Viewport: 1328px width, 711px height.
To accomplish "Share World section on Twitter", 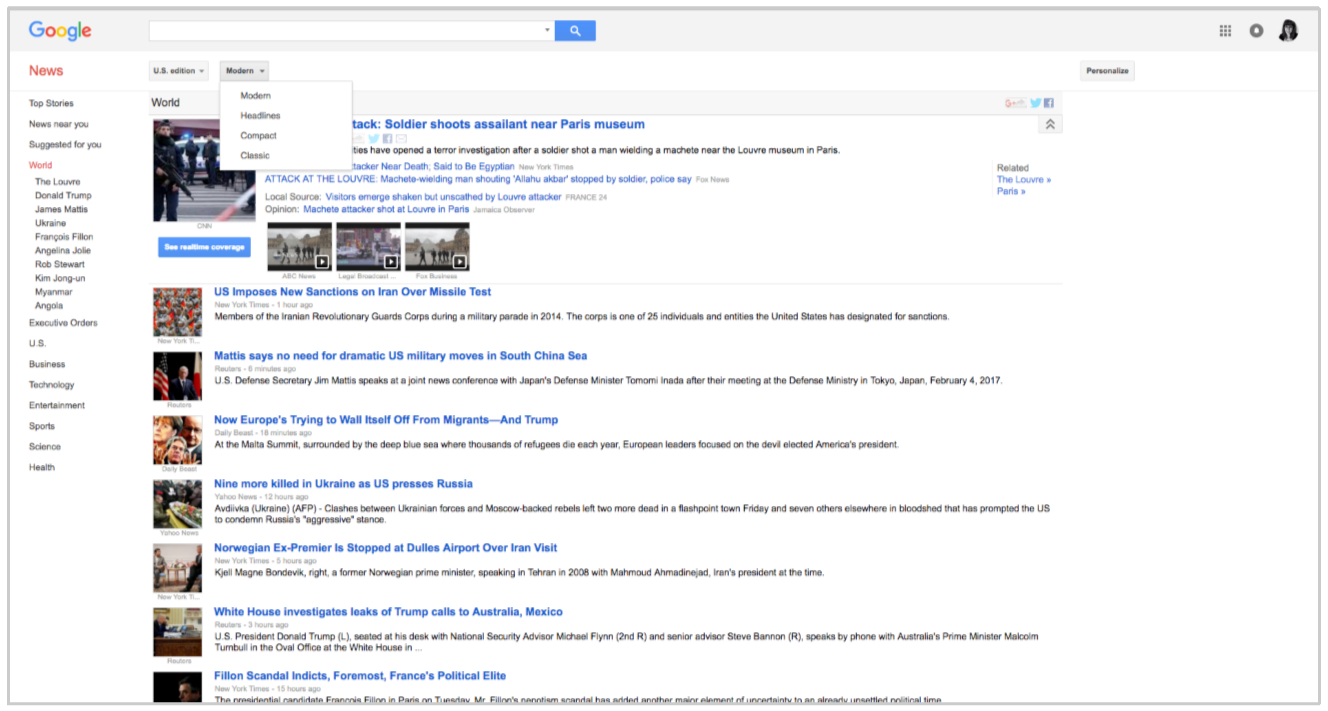I will click(x=1036, y=103).
